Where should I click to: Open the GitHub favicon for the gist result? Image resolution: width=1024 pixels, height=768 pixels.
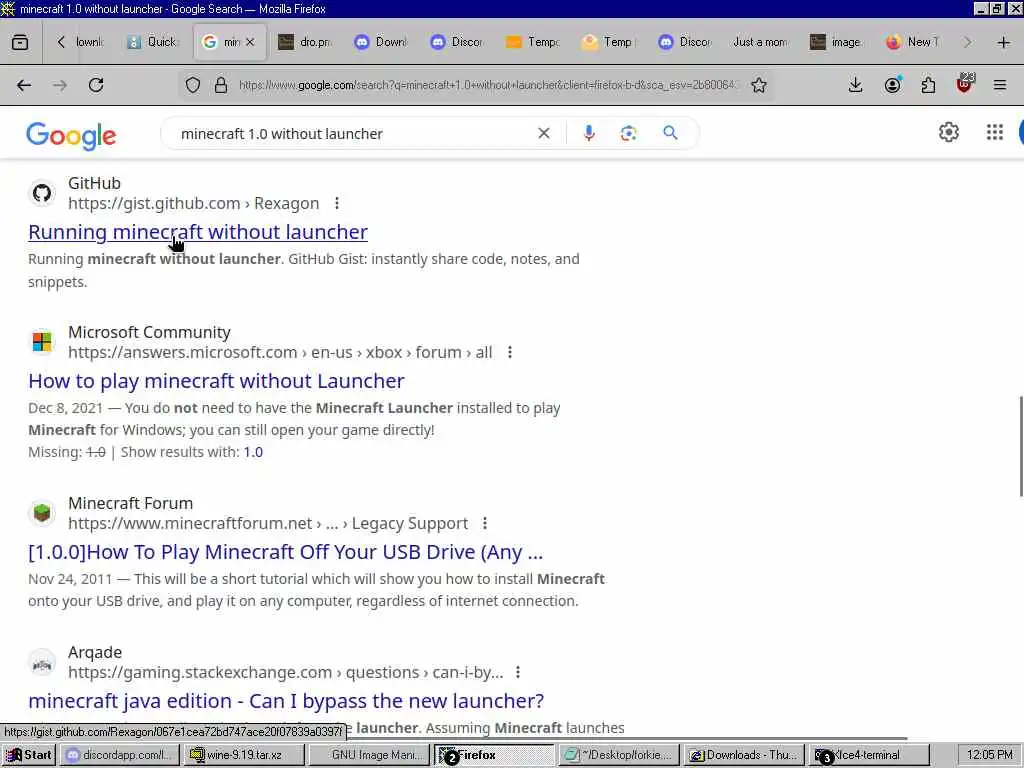pos(42,193)
